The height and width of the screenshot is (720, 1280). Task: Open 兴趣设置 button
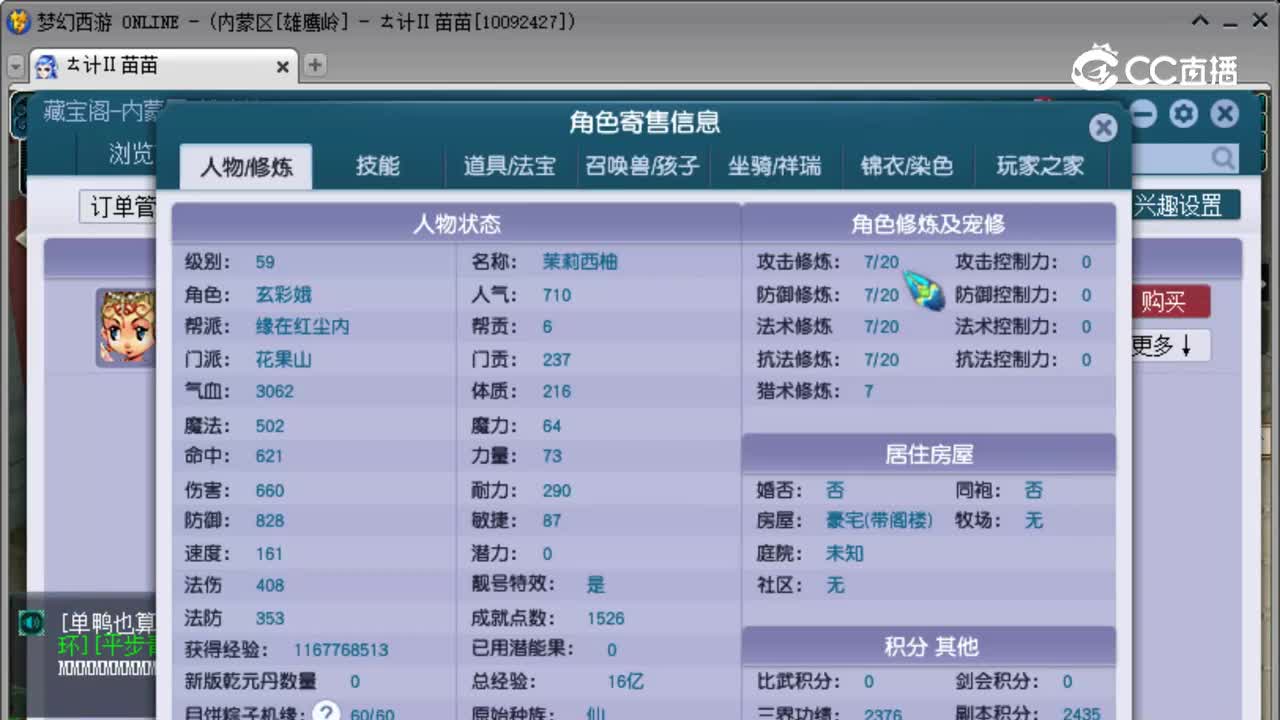1180,205
